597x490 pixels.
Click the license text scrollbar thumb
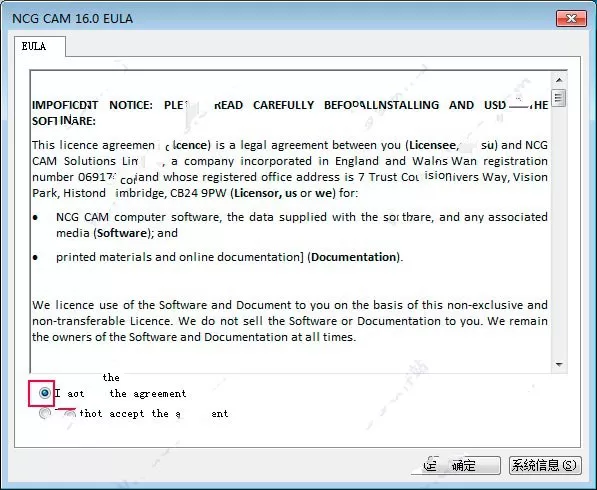click(x=559, y=98)
